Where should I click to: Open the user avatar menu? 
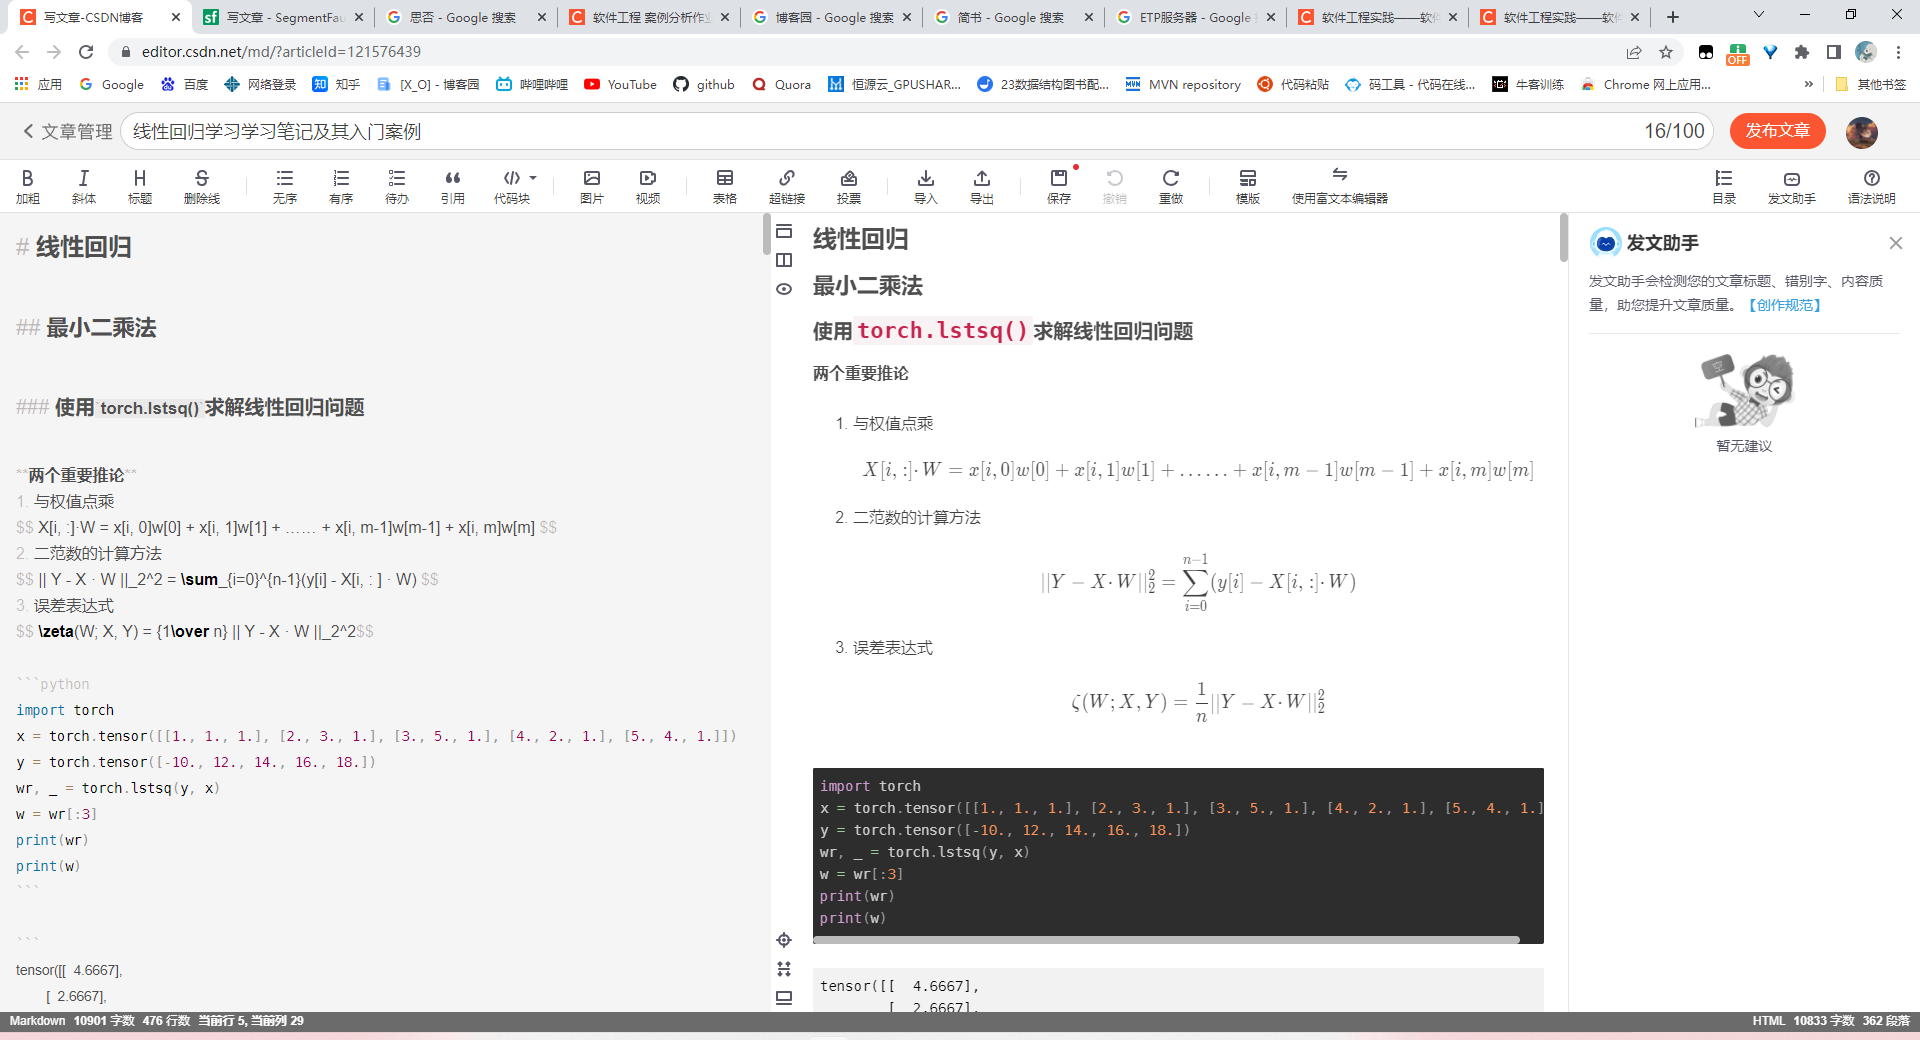(1862, 132)
